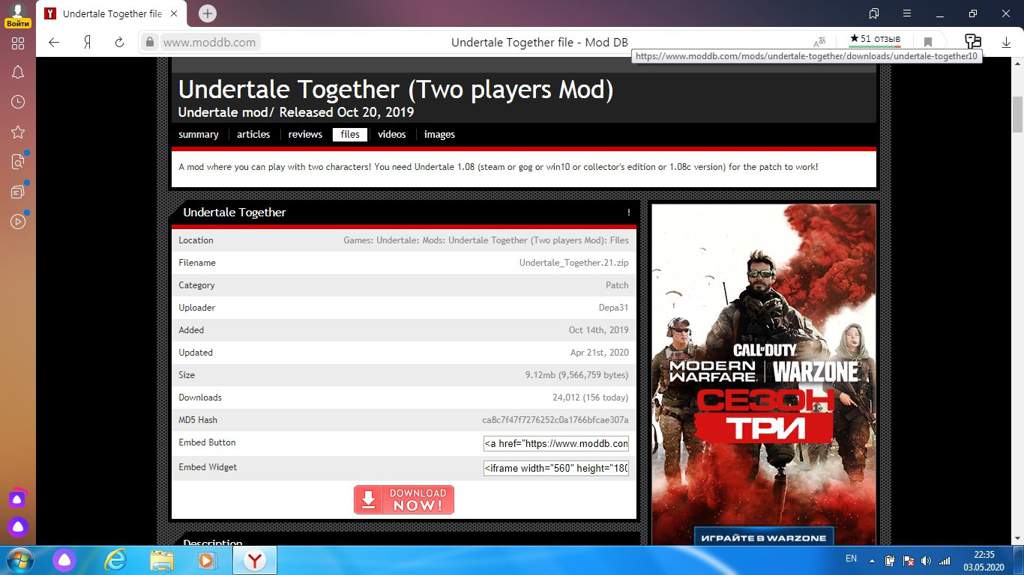Click the Yandex Я home button
This screenshot has height=575, width=1024.
point(87,42)
